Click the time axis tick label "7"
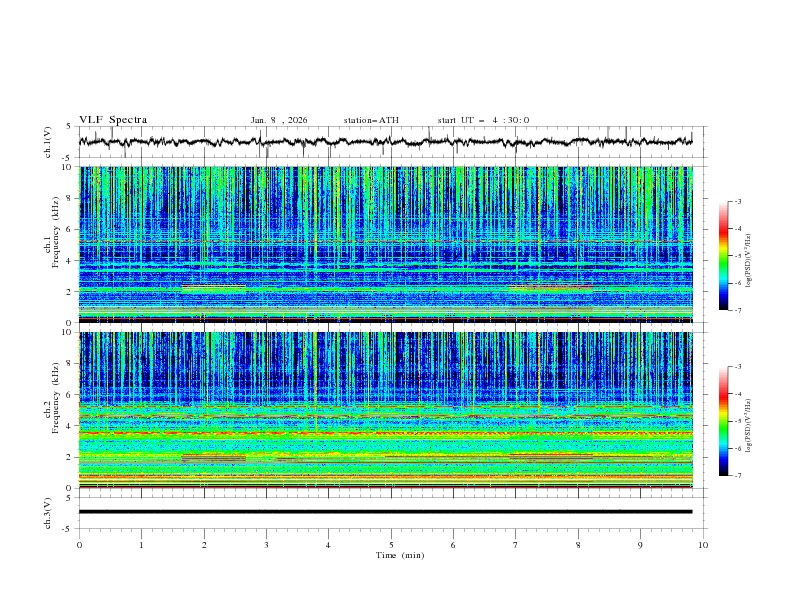 tap(516, 545)
